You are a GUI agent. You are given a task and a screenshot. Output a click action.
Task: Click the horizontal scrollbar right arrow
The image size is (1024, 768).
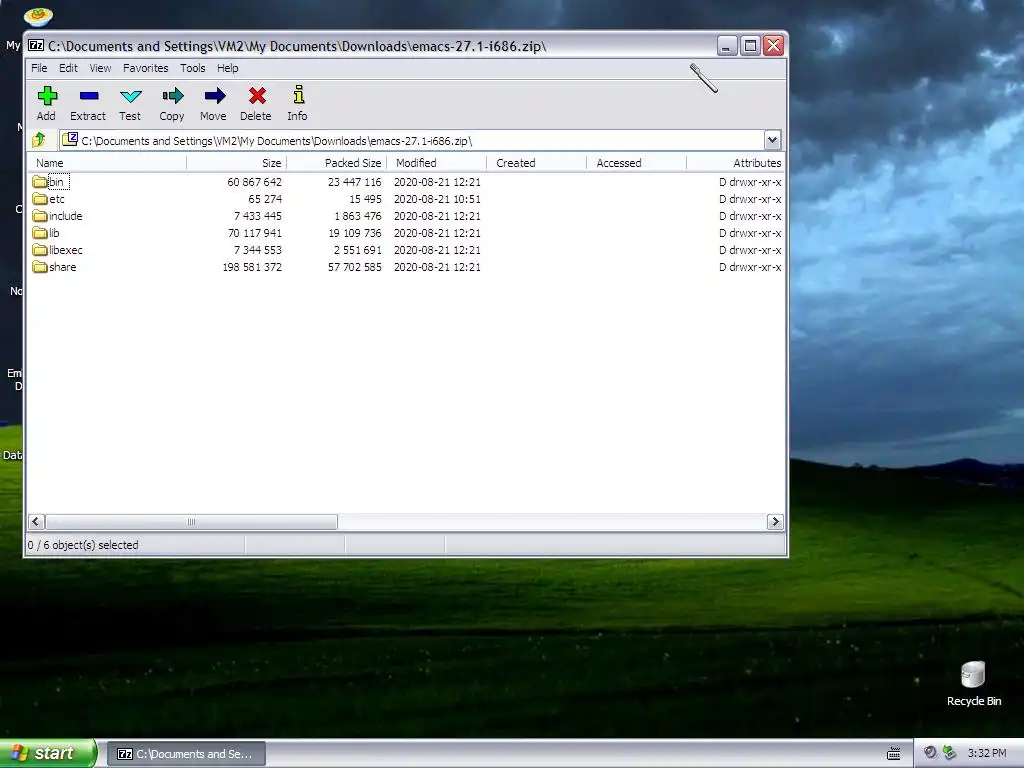[x=775, y=522]
